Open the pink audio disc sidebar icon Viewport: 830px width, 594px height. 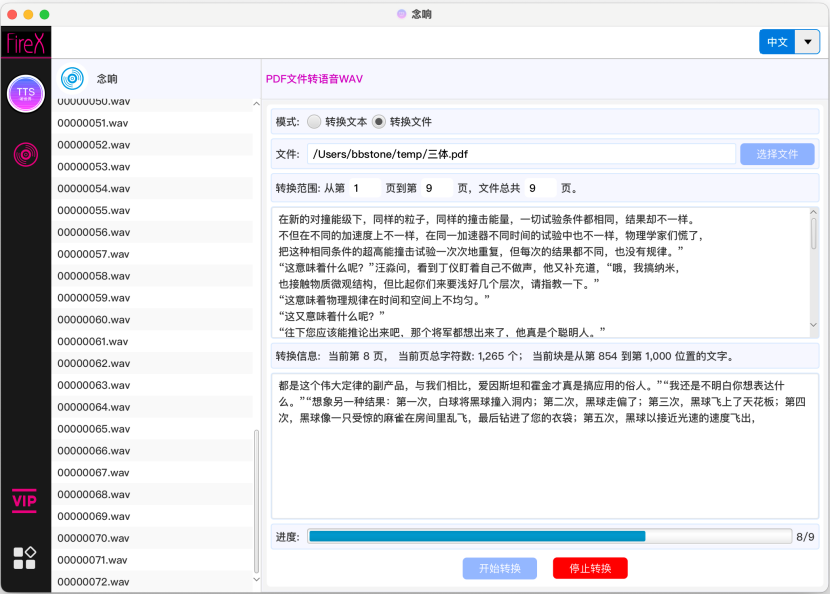25,155
